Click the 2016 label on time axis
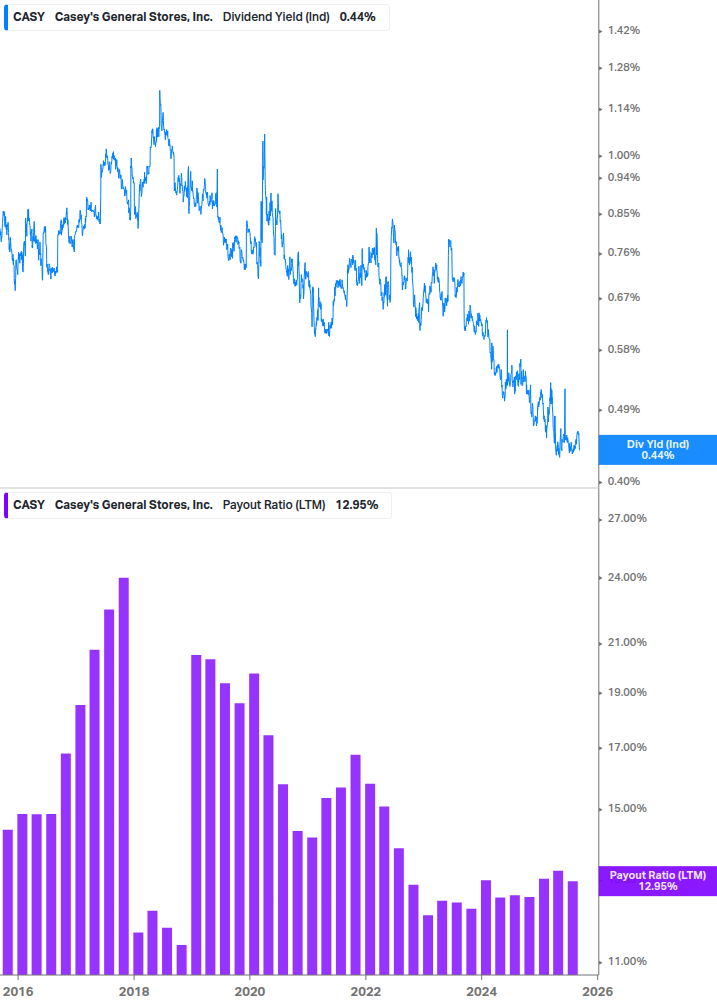717x1005 pixels. pos(18,991)
